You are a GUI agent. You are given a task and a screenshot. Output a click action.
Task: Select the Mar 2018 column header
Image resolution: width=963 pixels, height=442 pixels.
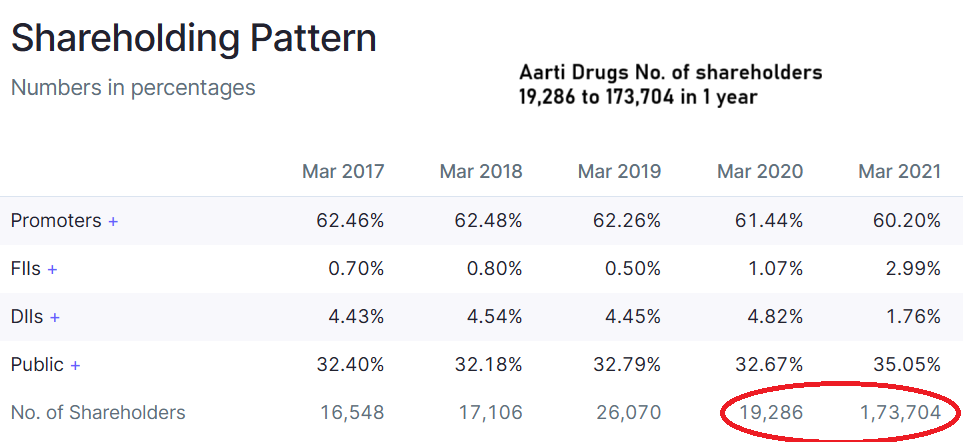(x=481, y=171)
